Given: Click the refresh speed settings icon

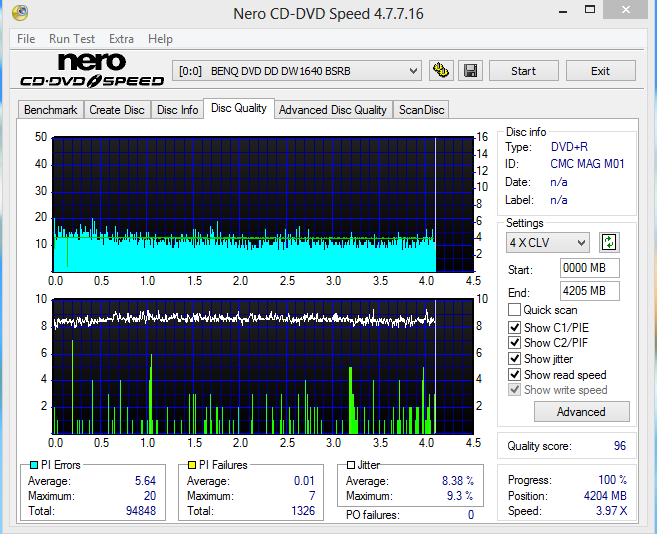Looking at the screenshot, I should [x=609, y=242].
